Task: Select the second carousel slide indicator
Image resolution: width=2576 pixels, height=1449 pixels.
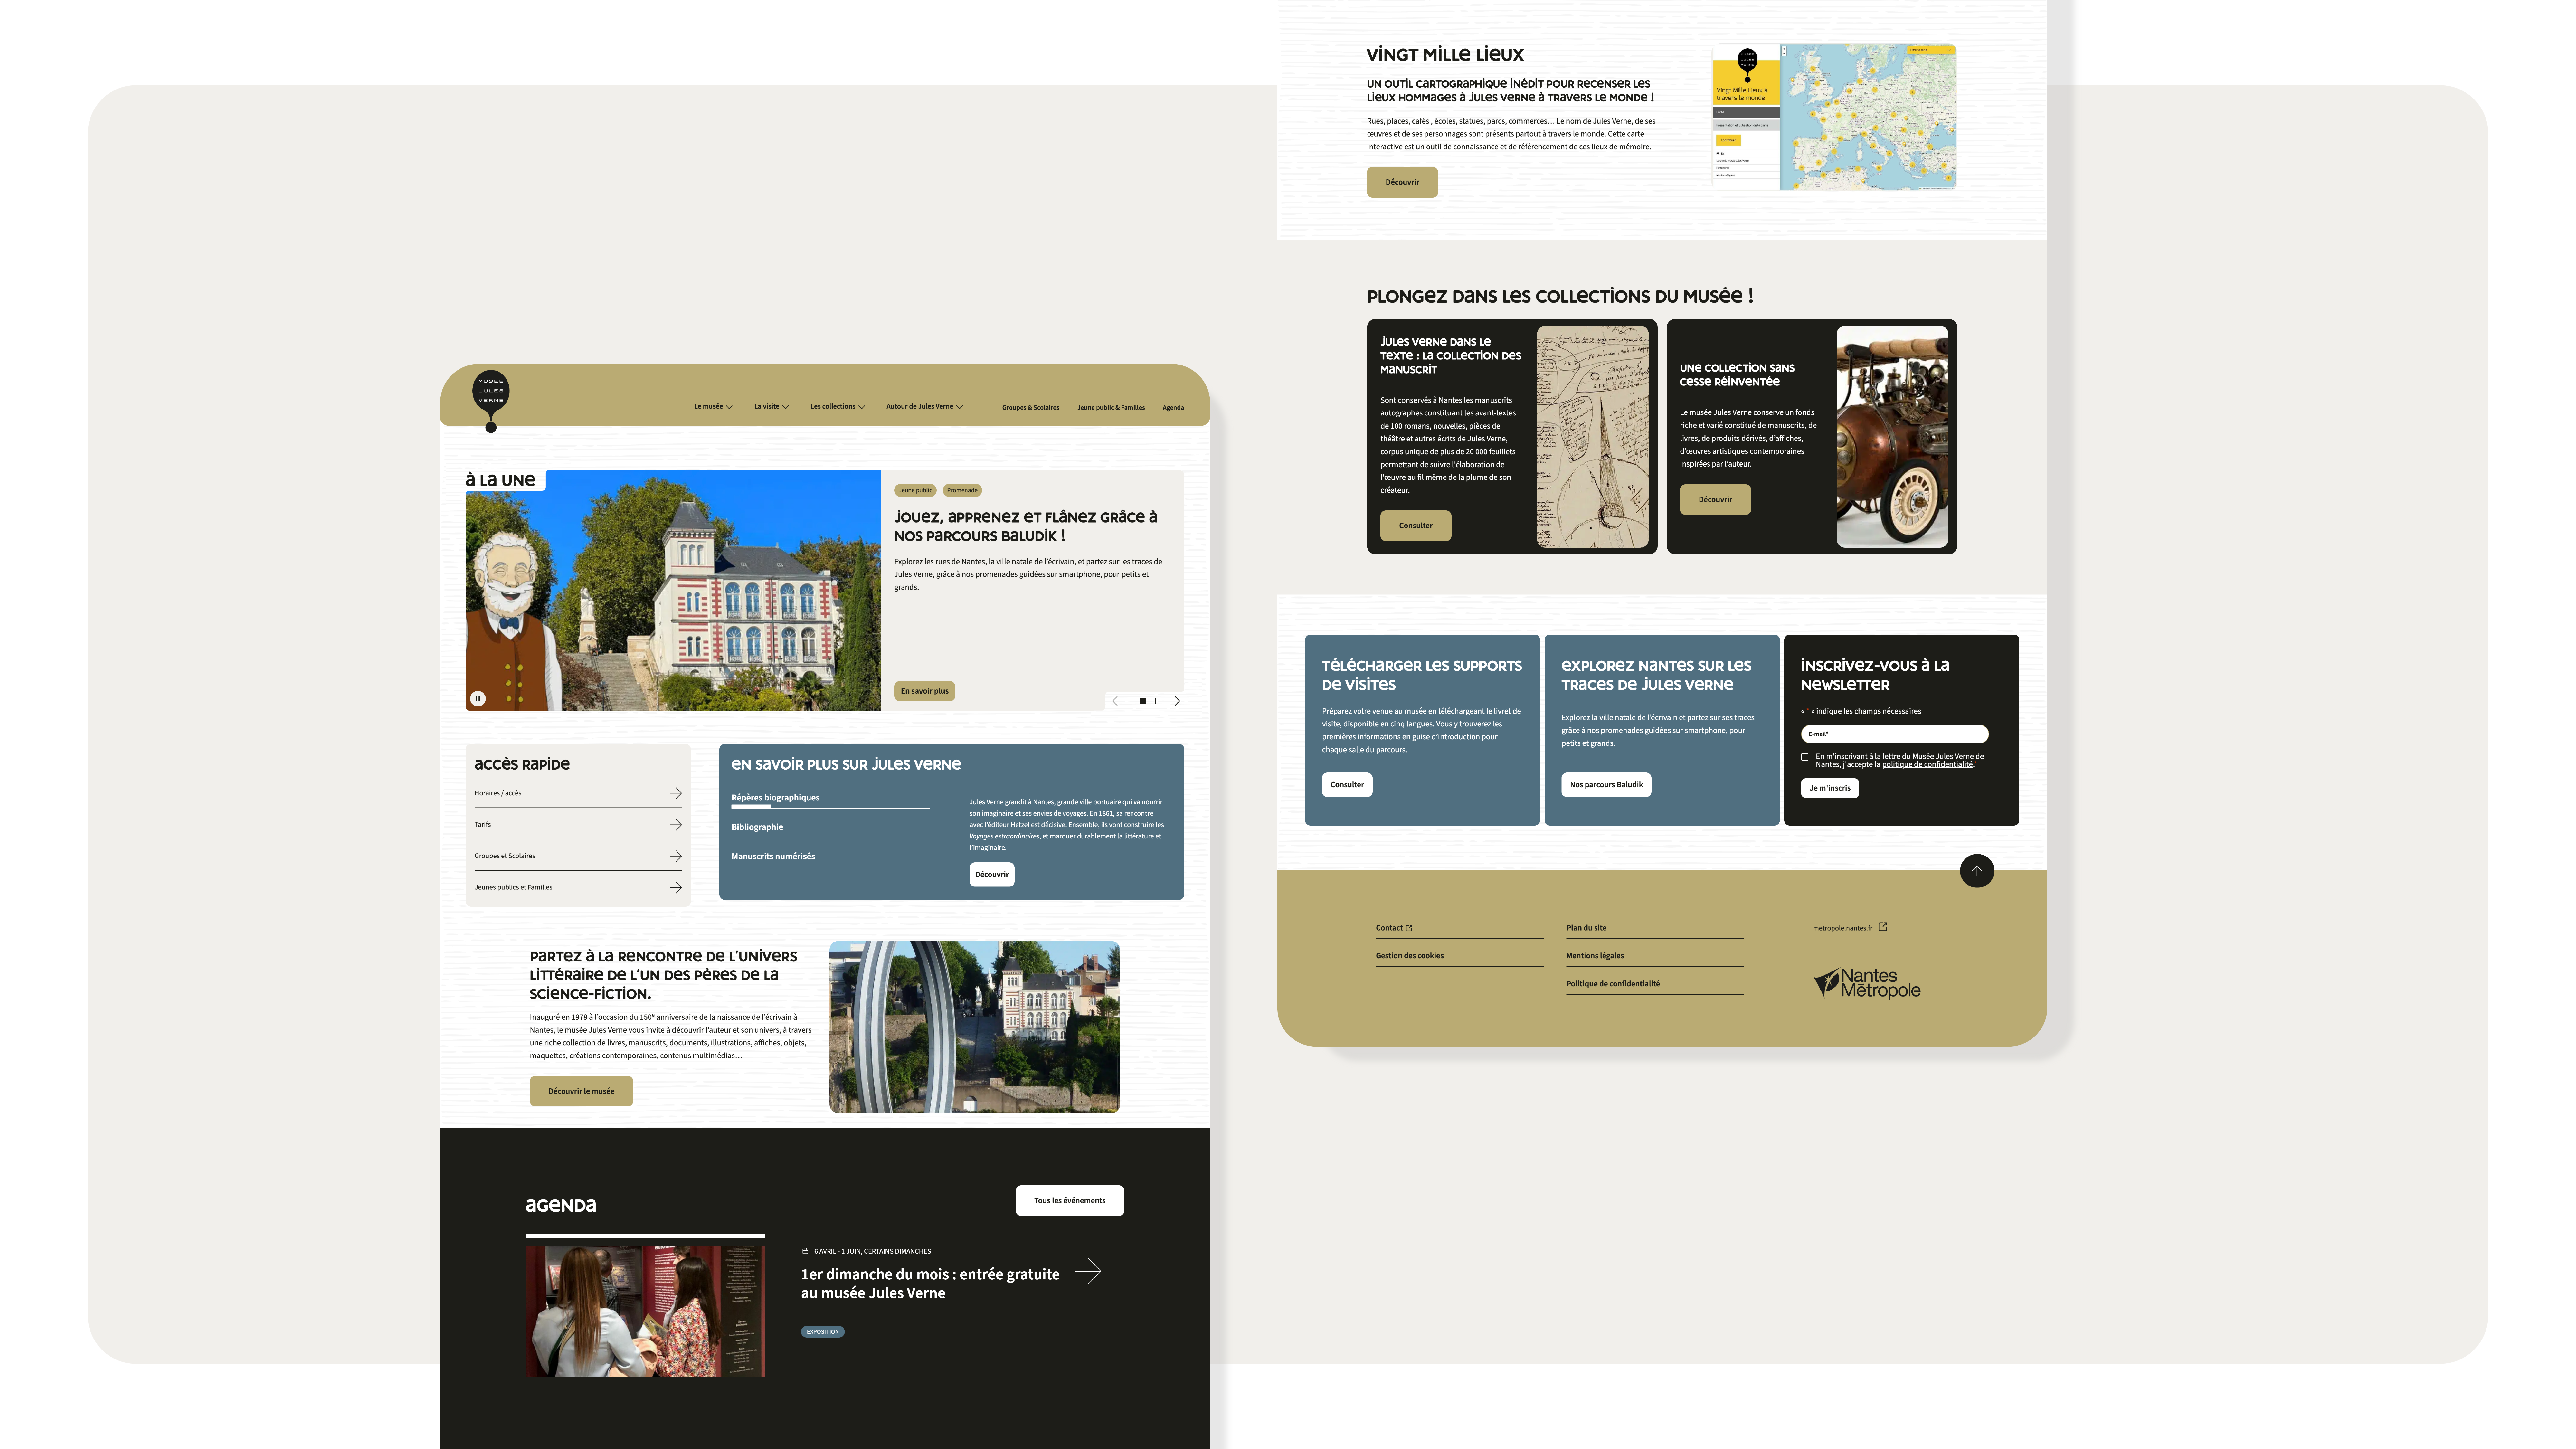Action: pyautogui.click(x=1153, y=701)
